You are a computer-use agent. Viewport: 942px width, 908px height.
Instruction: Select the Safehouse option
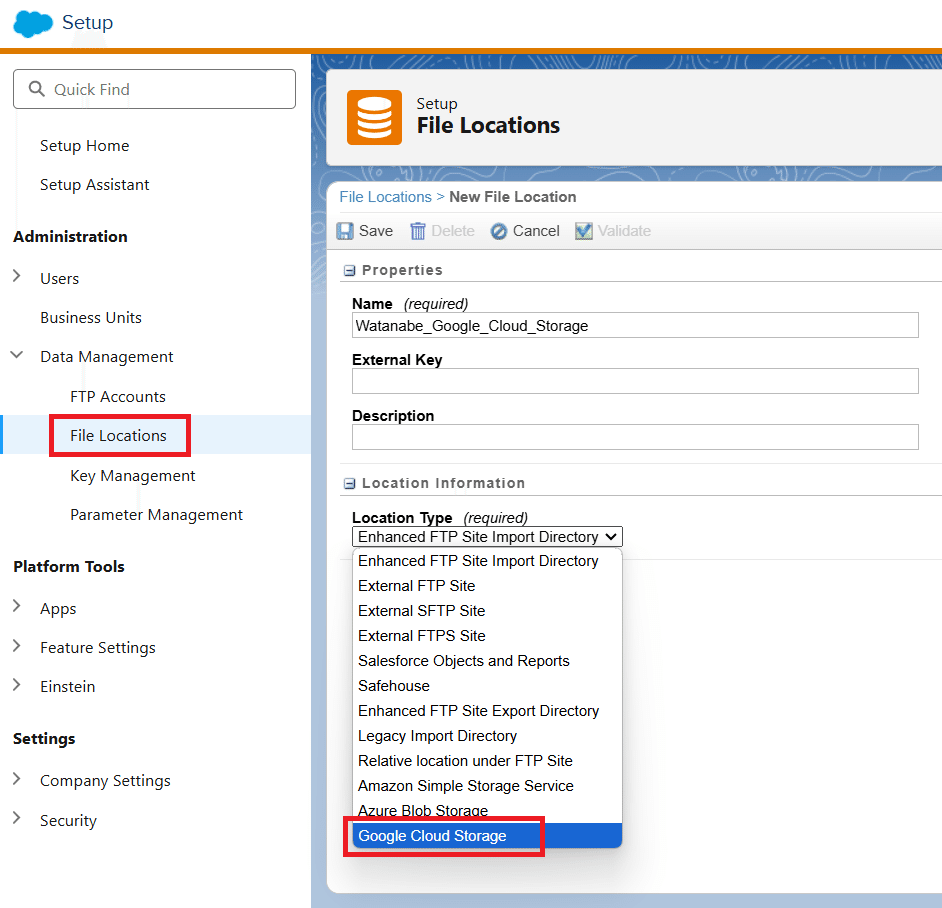pyautogui.click(x=487, y=686)
